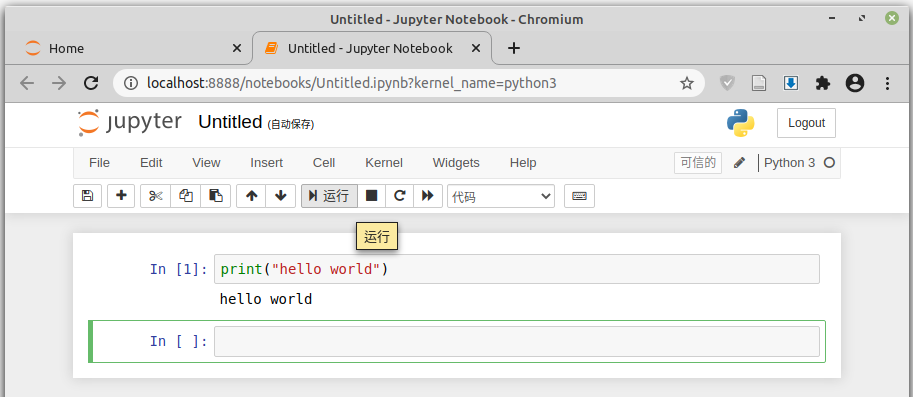Open the 代码 cell type dropdown
Image resolution: width=913 pixels, height=397 pixels.
coord(501,196)
